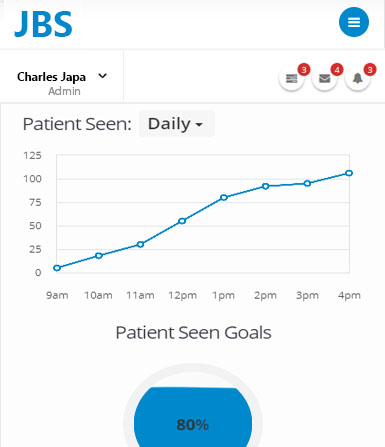Click the 12pm data point on chart
The image size is (385, 447).
[x=182, y=221]
